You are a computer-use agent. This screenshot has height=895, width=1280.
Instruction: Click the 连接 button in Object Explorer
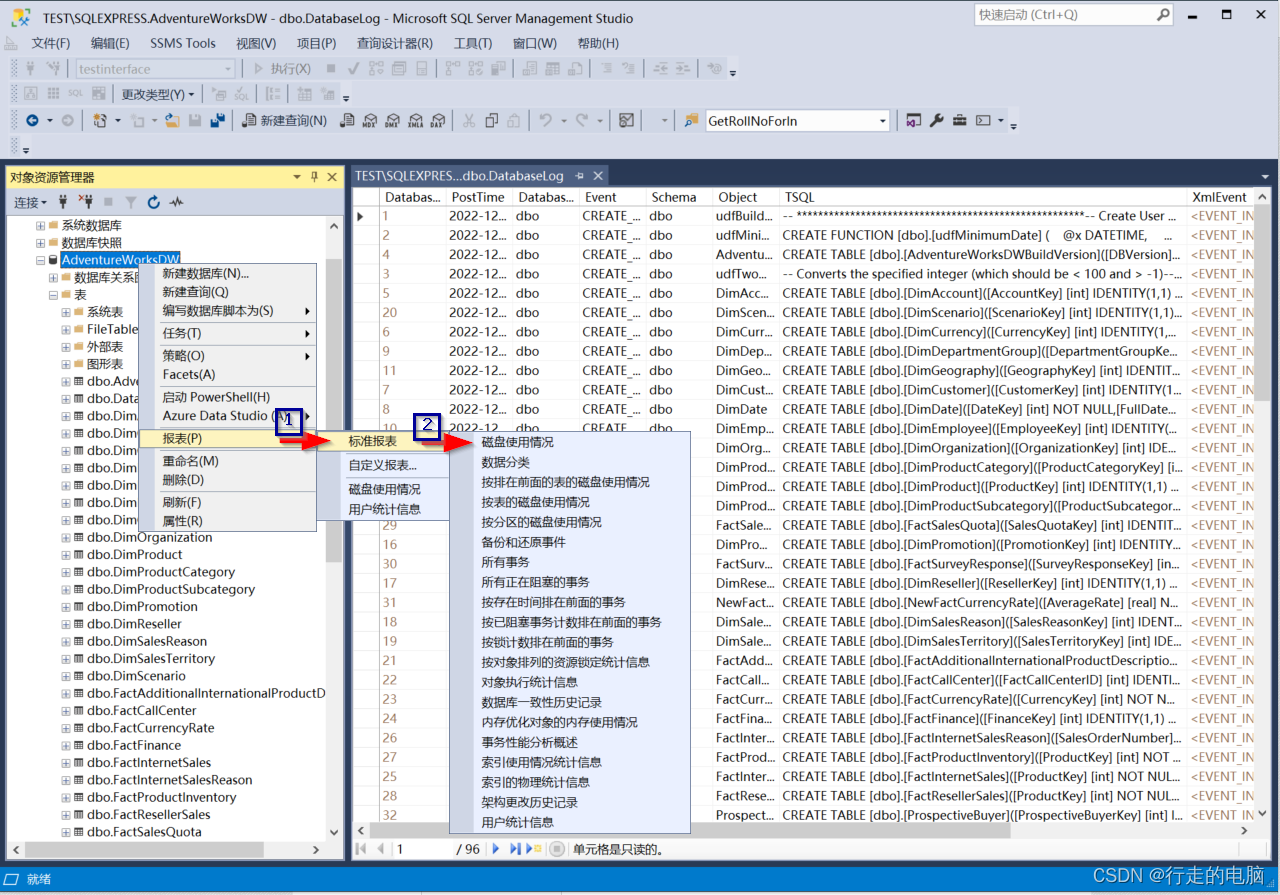coord(29,202)
